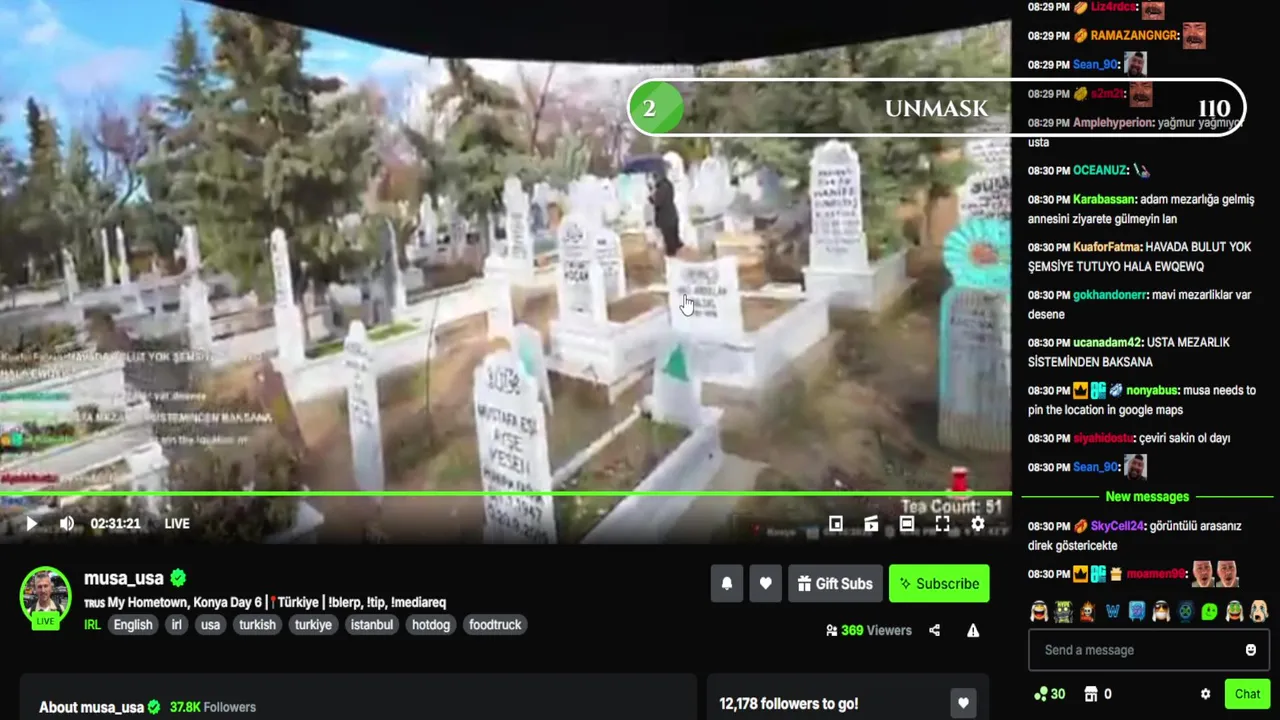Click the play button in the video player
1280x720 pixels.
[x=31, y=523]
